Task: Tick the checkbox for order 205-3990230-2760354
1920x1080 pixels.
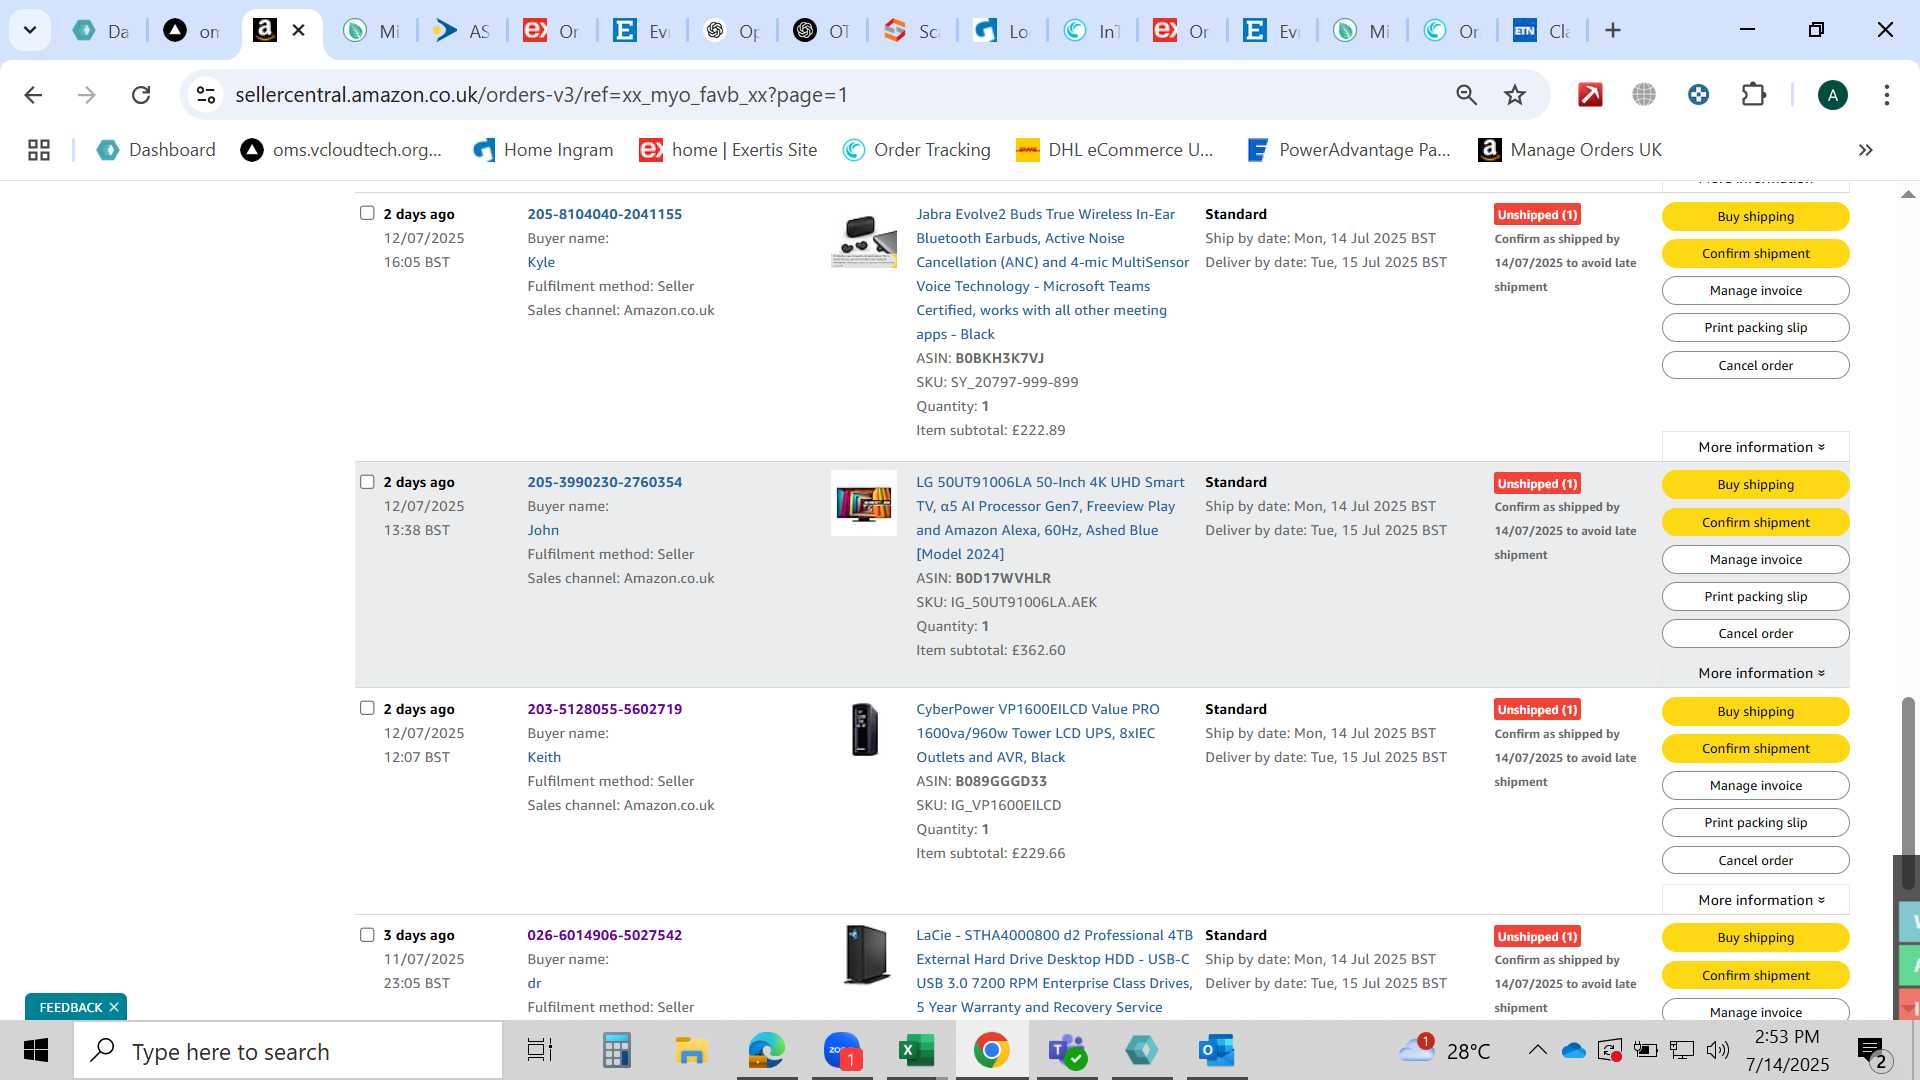Action: click(367, 482)
